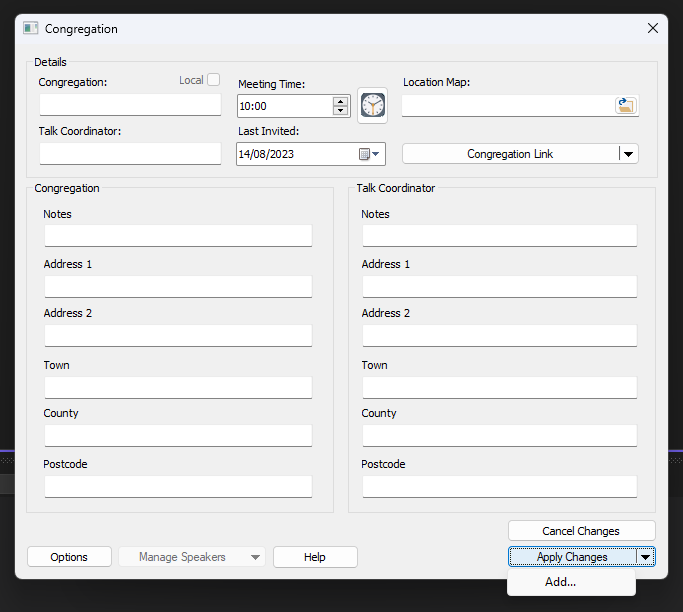Focus the Congregation name input field
683x612 pixels.
[130, 105]
